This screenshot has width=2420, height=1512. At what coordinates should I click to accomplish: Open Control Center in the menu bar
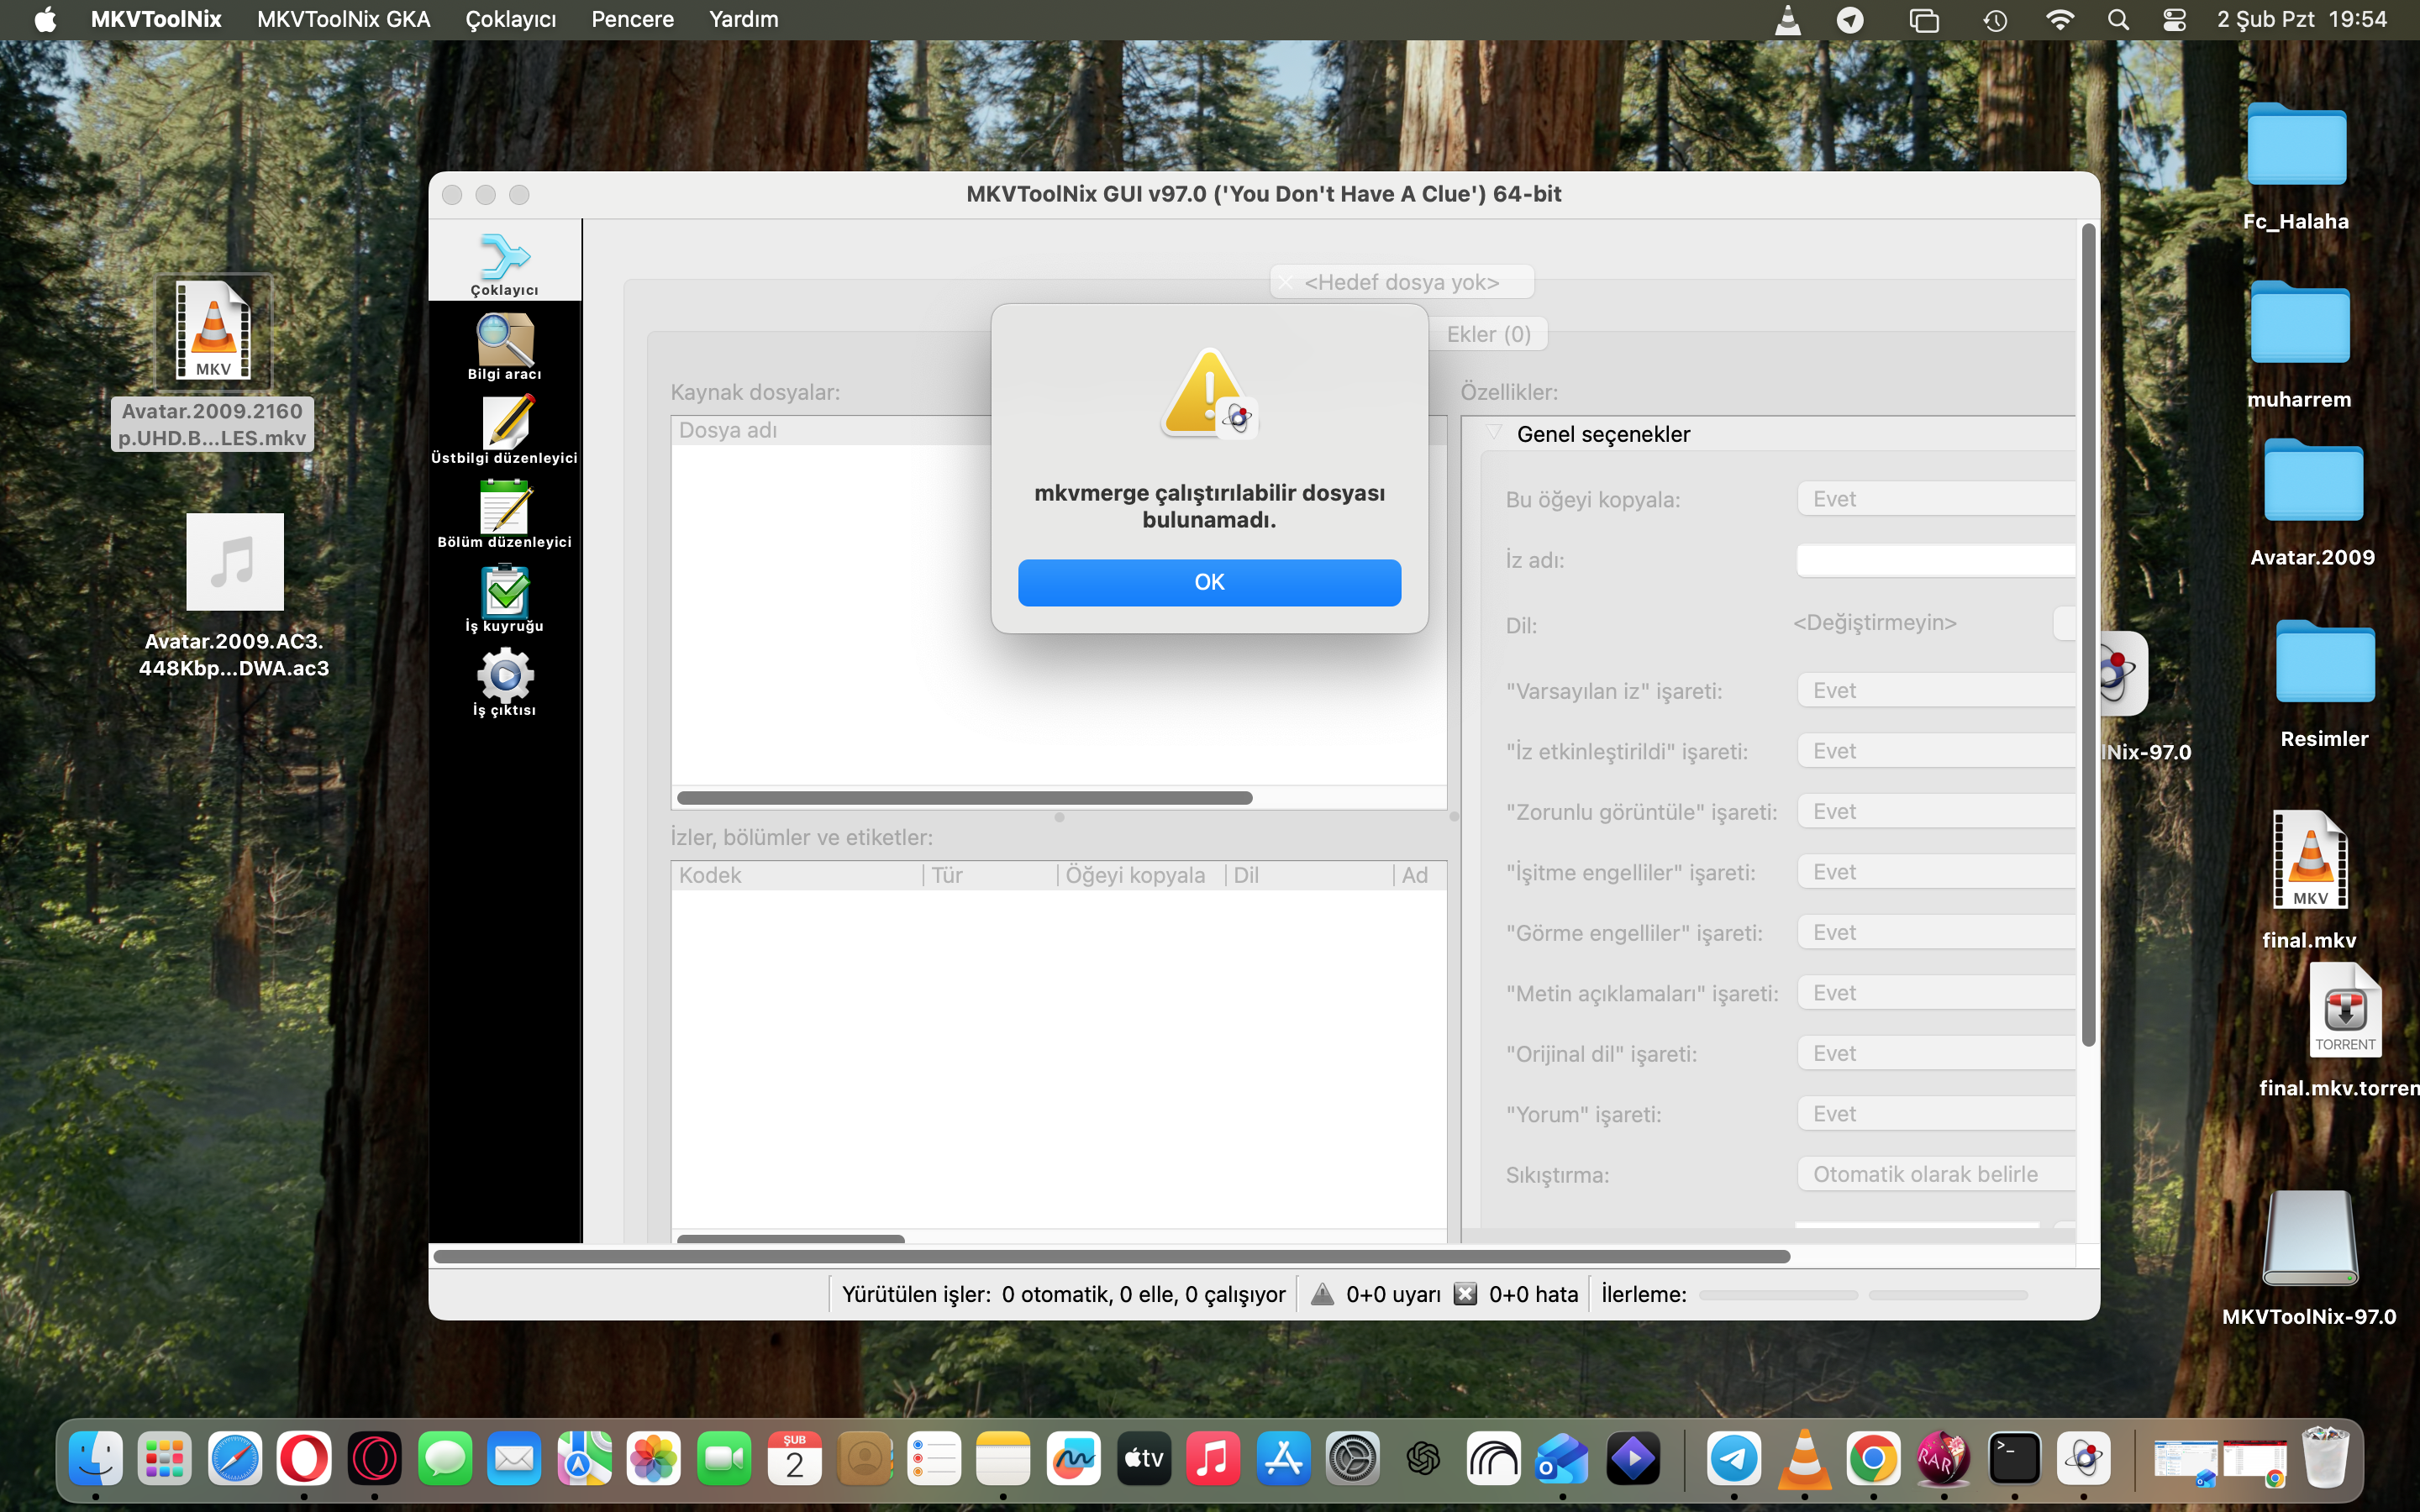[2174, 20]
